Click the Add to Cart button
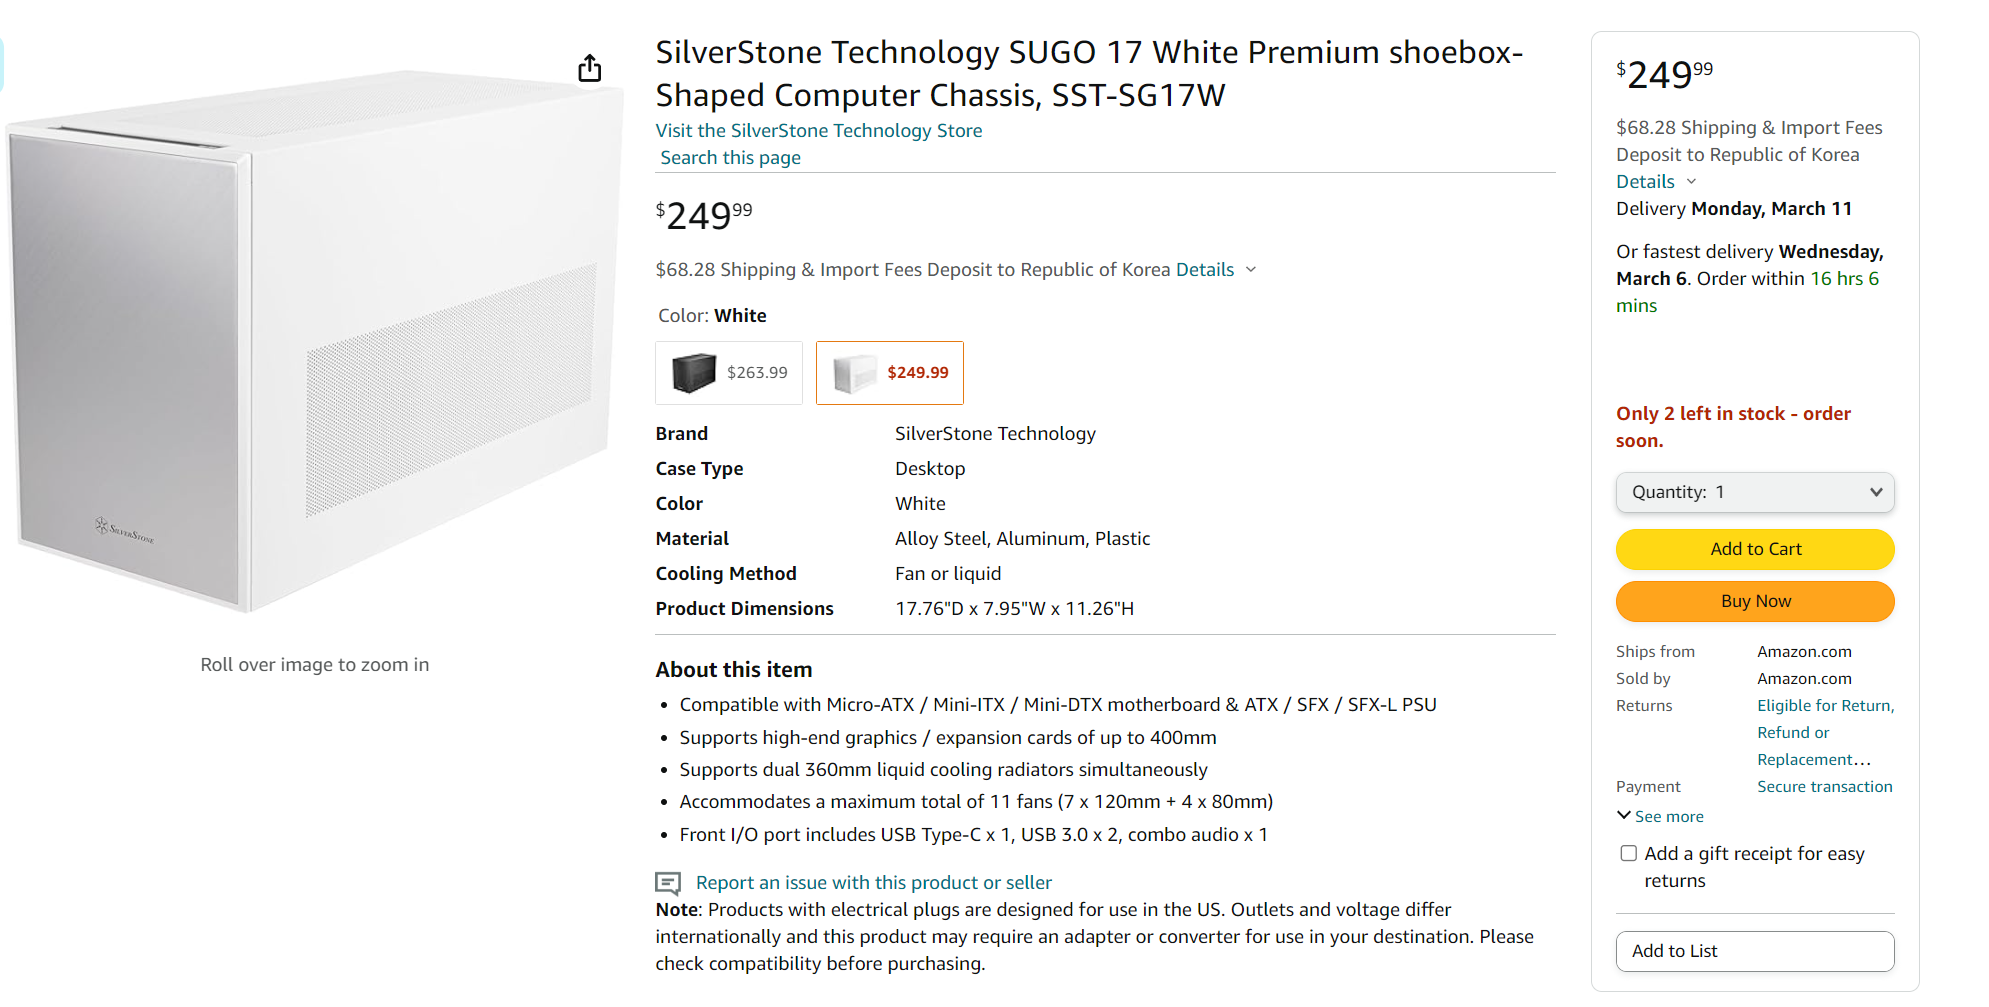Image resolution: width=1989 pixels, height=1007 pixels. [1755, 549]
